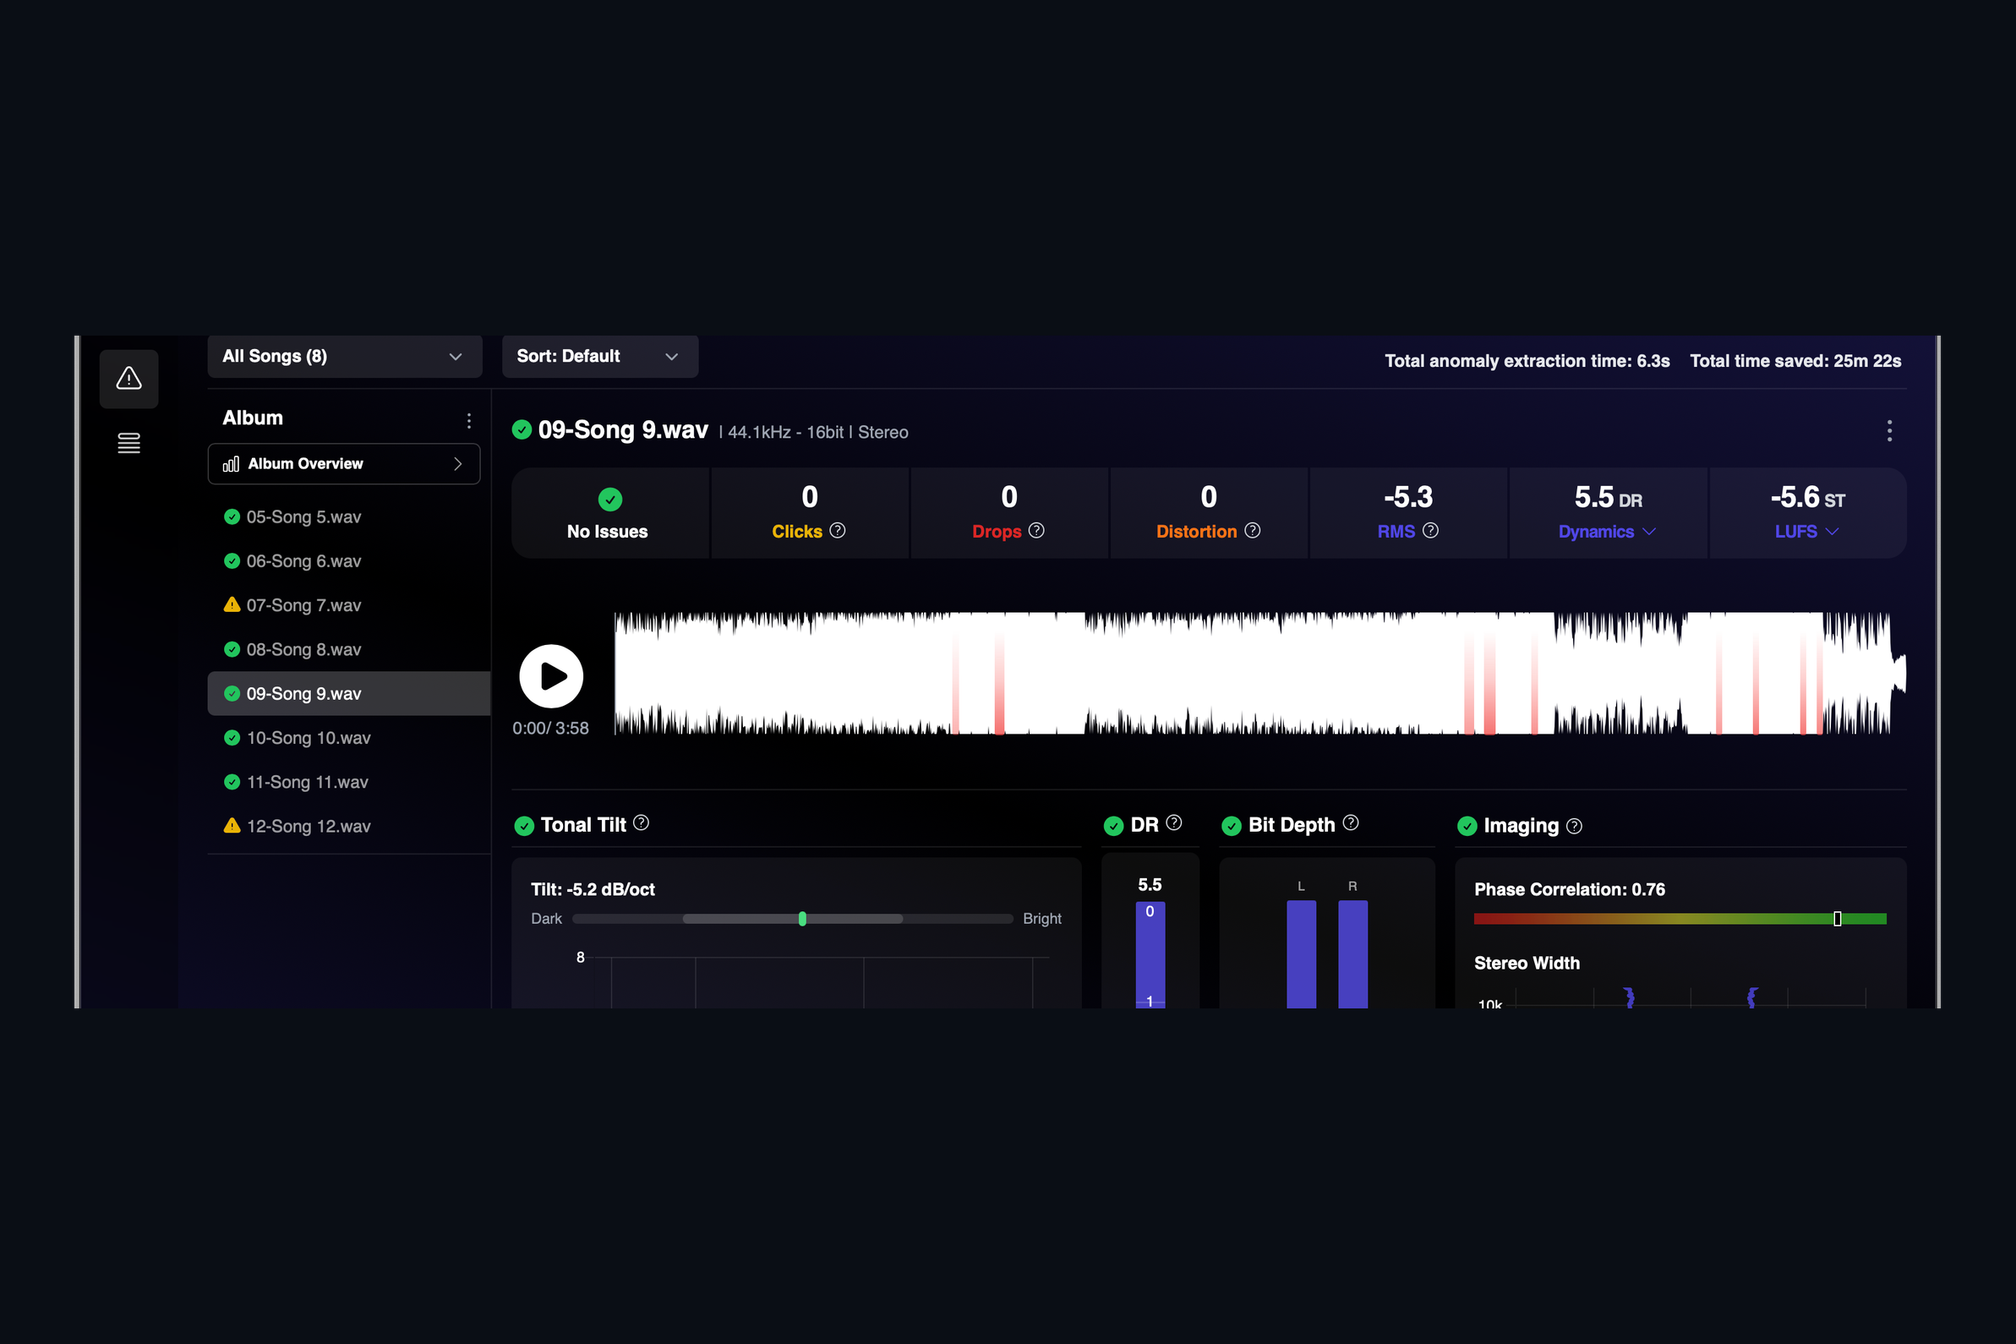Click green status check beside 09-Song 9.wav title

click(x=522, y=430)
